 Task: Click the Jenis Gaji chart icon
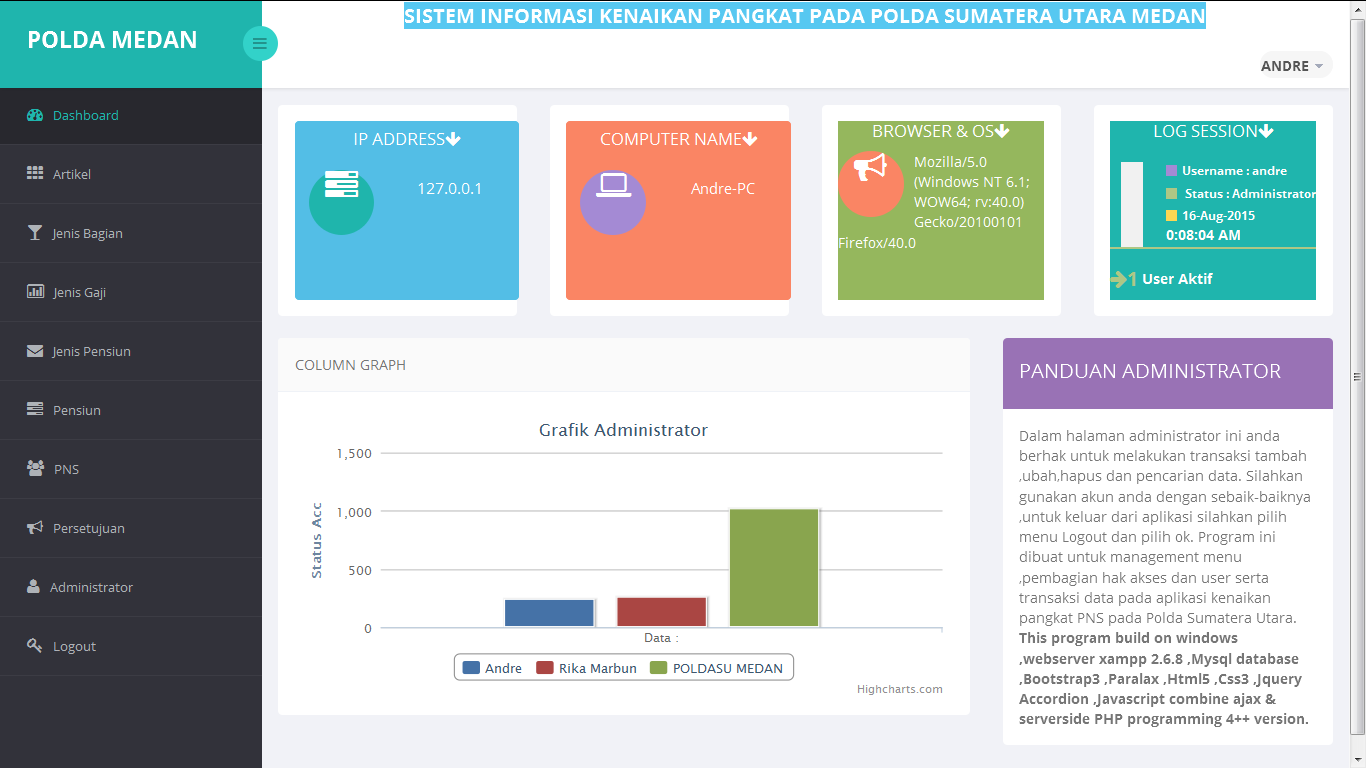[35, 292]
